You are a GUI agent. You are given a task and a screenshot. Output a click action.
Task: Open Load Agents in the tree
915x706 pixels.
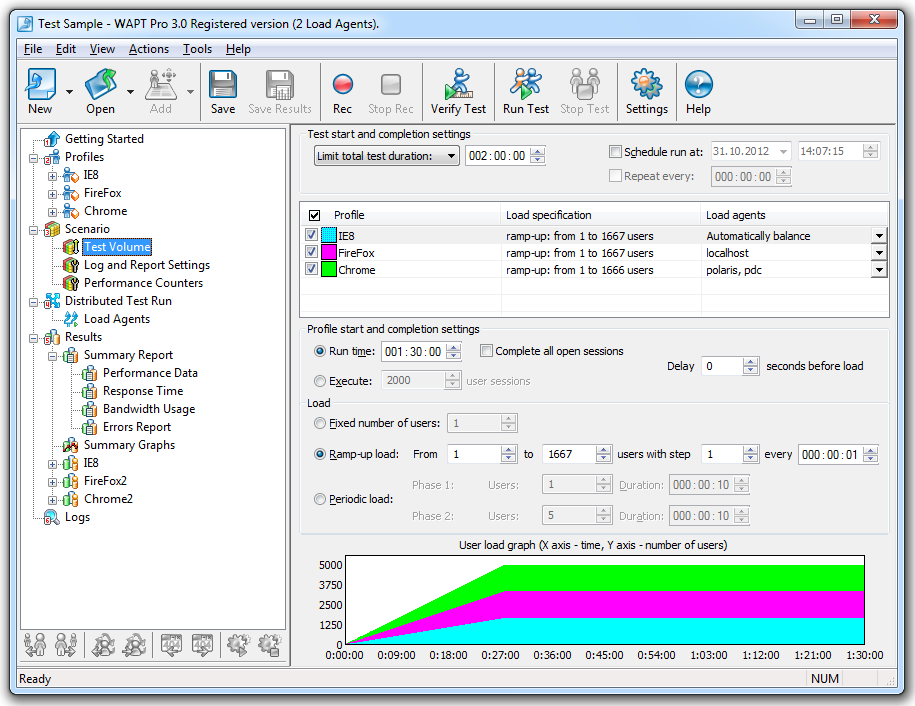[116, 319]
